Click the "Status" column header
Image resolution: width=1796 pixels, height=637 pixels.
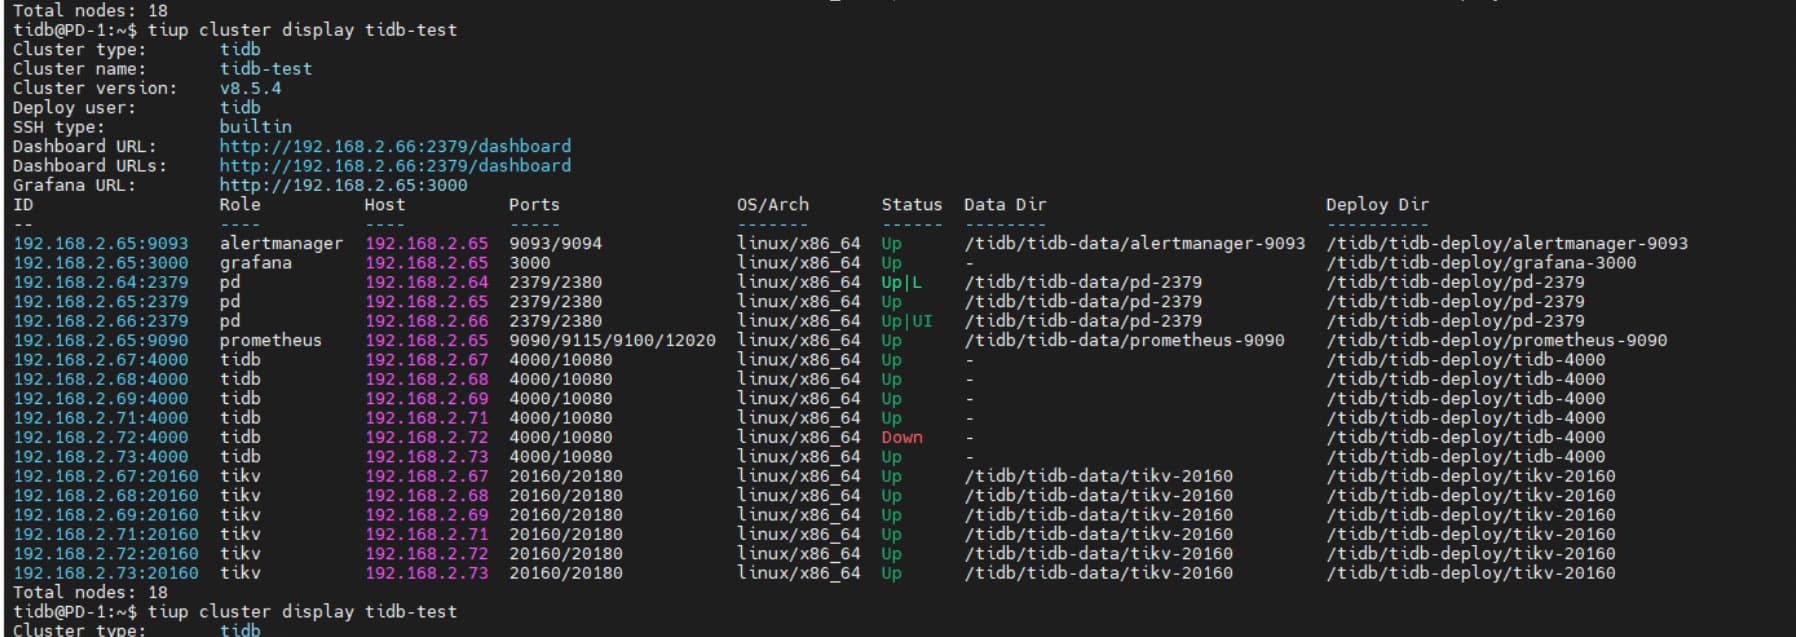[911, 205]
